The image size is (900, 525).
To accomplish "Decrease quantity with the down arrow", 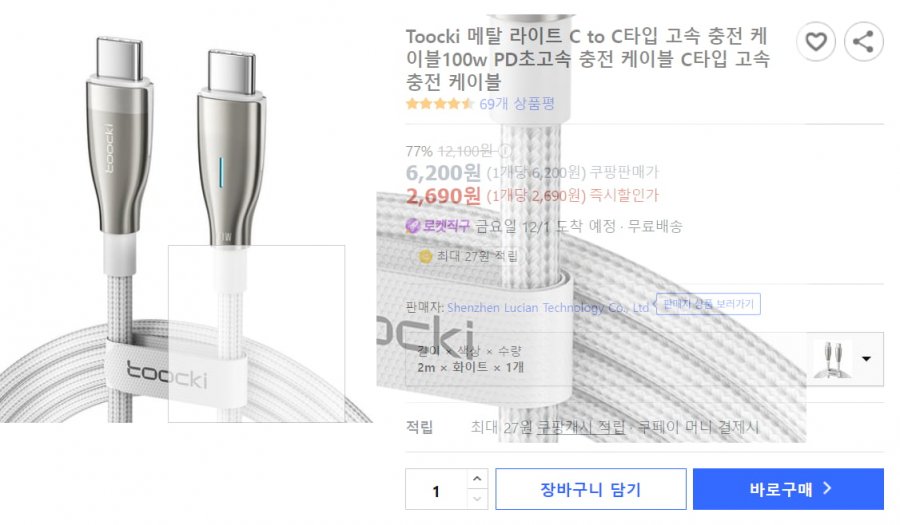I will coord(477,499).
